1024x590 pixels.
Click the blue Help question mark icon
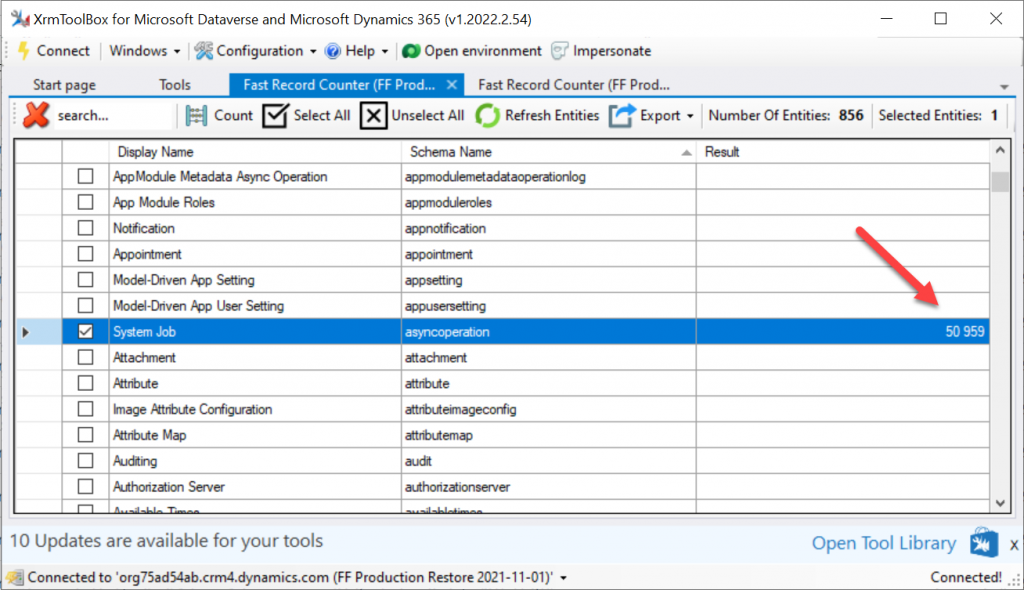[x=333, y=51]
